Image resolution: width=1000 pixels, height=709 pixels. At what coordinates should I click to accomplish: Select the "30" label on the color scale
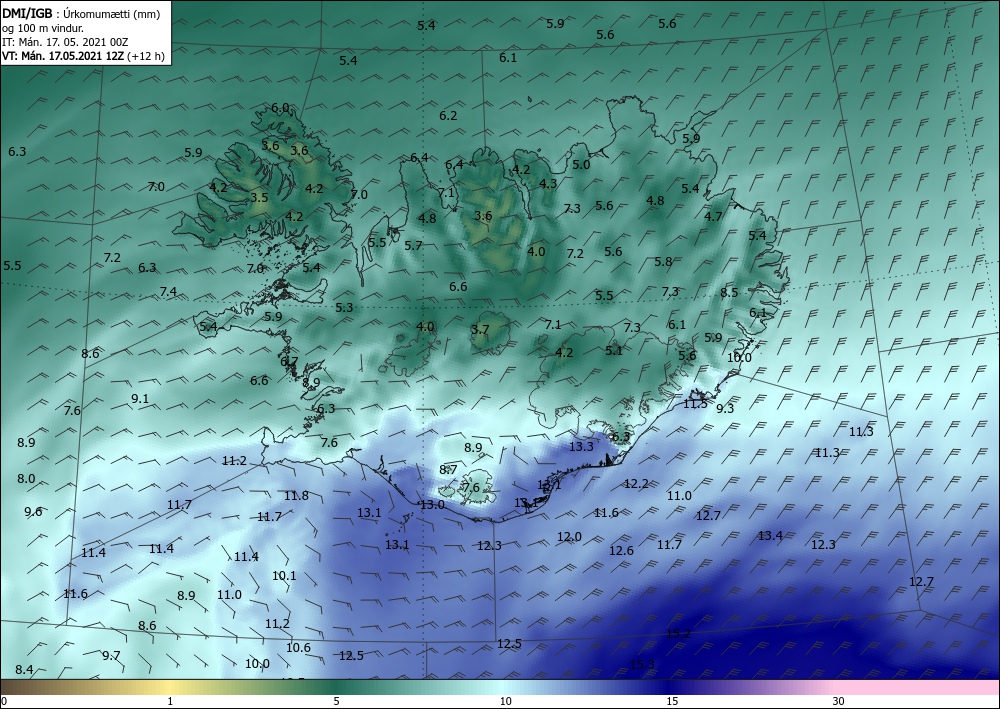tap(839, 701)
